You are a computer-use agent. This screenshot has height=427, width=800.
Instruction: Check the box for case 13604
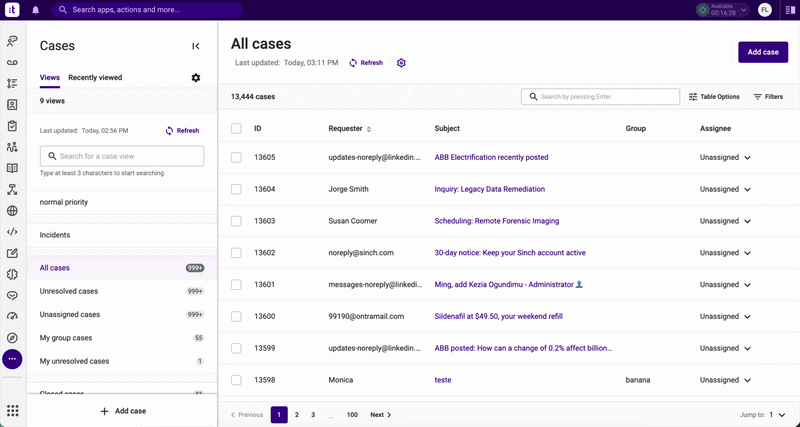tap(236, 189)
